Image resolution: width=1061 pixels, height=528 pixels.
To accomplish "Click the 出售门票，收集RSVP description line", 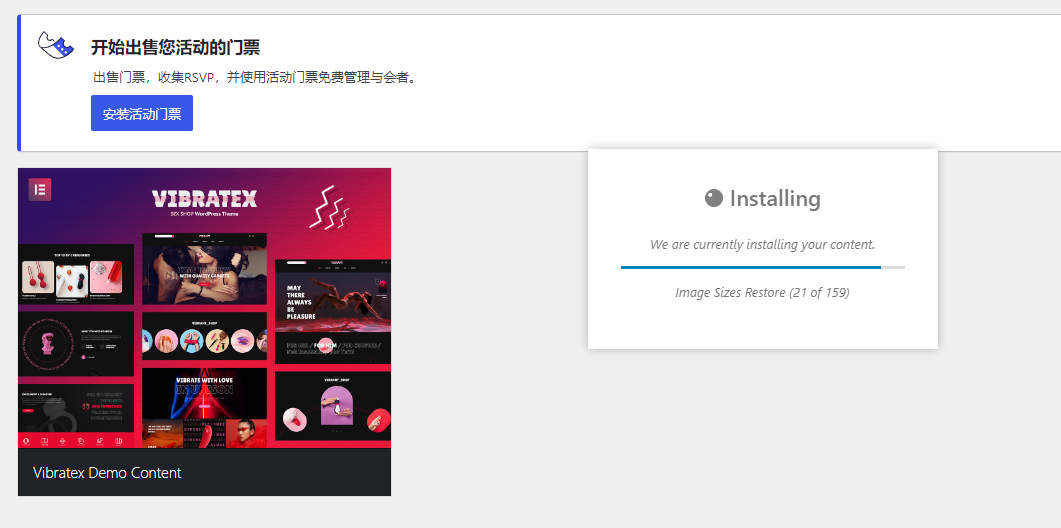I will coord(254,77).
